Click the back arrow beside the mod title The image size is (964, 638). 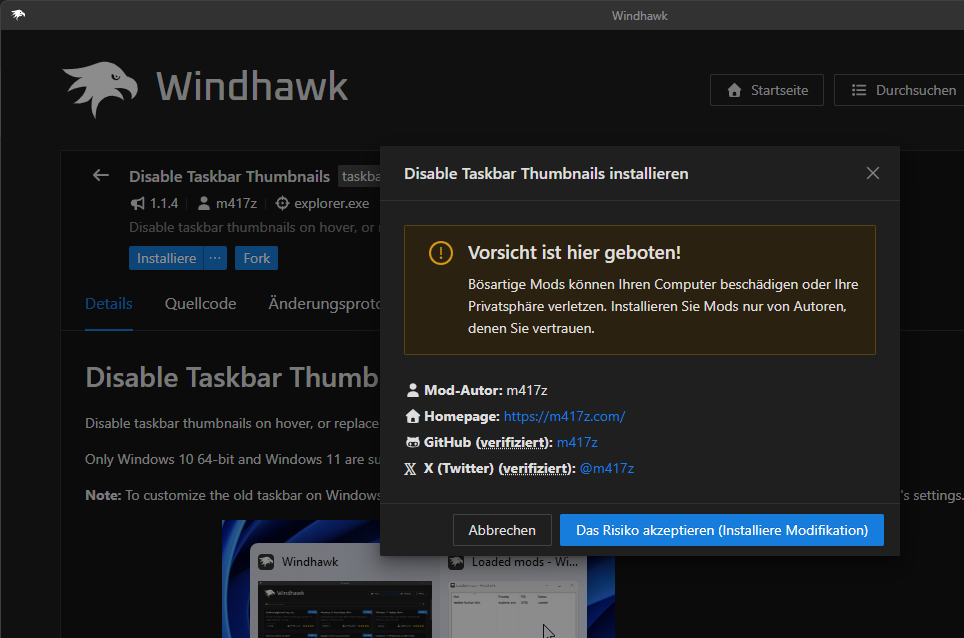(x=100, y=175)
